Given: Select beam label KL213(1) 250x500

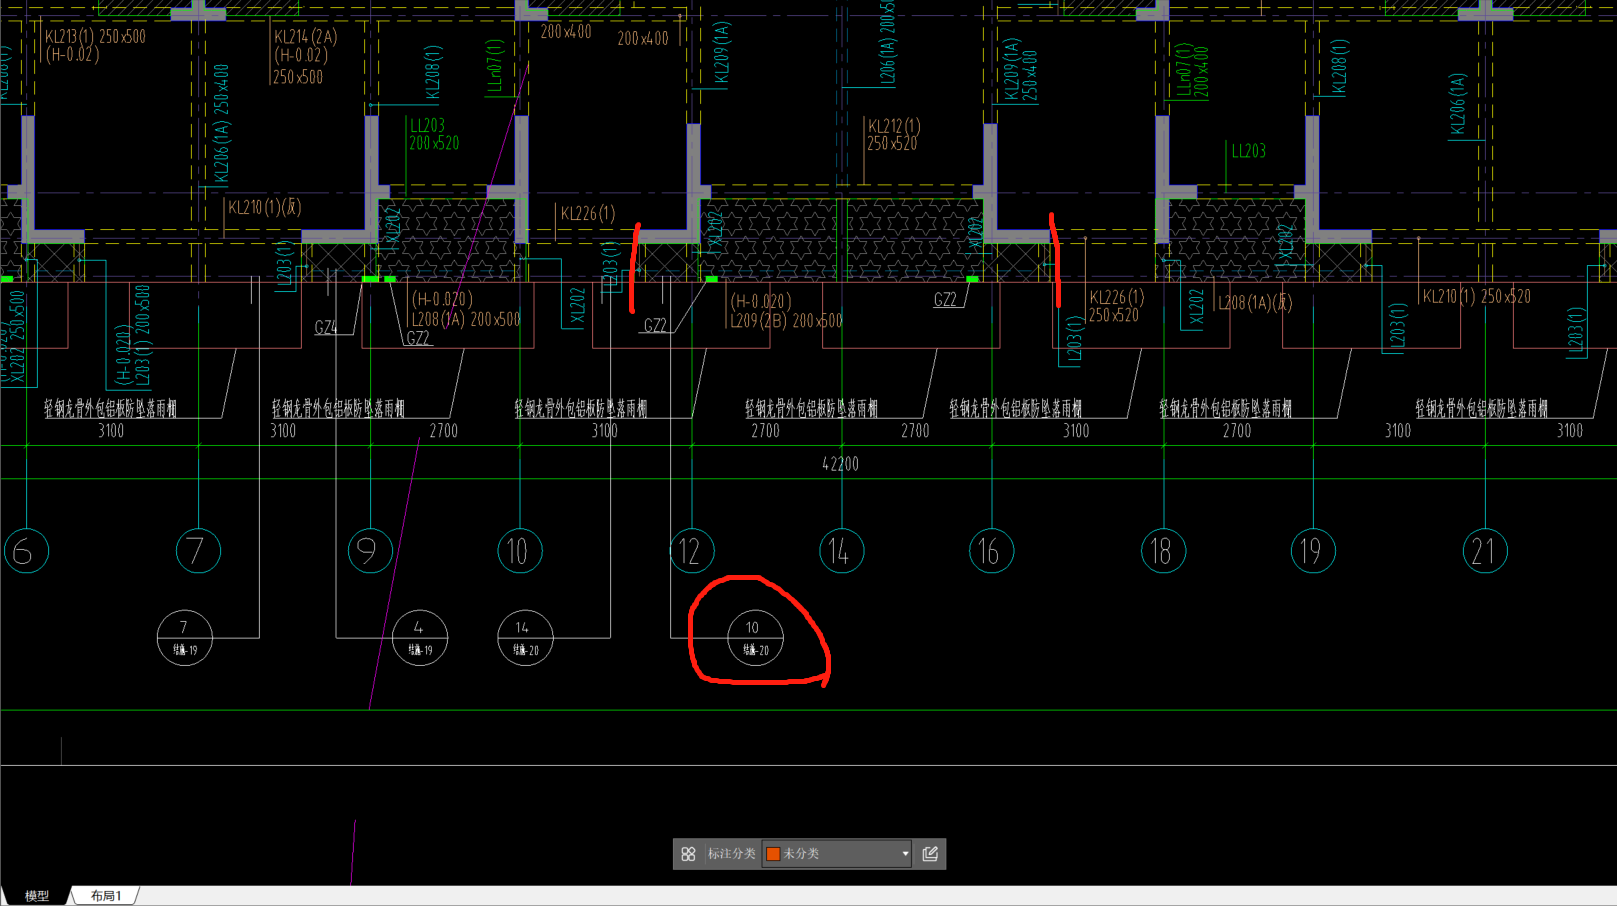Looking at the screenshot, I should pyautogui.click(x=95, y=37).
